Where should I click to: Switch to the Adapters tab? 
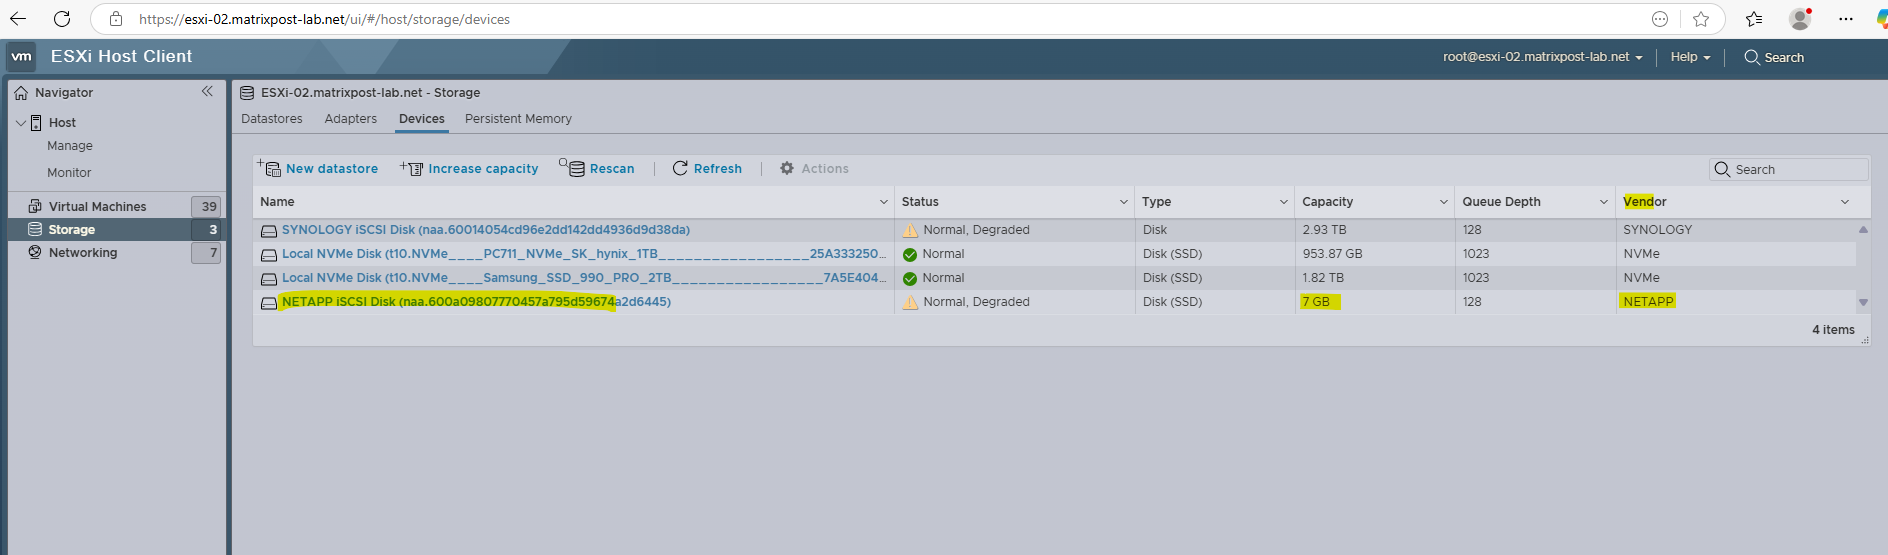click(351, 119)
